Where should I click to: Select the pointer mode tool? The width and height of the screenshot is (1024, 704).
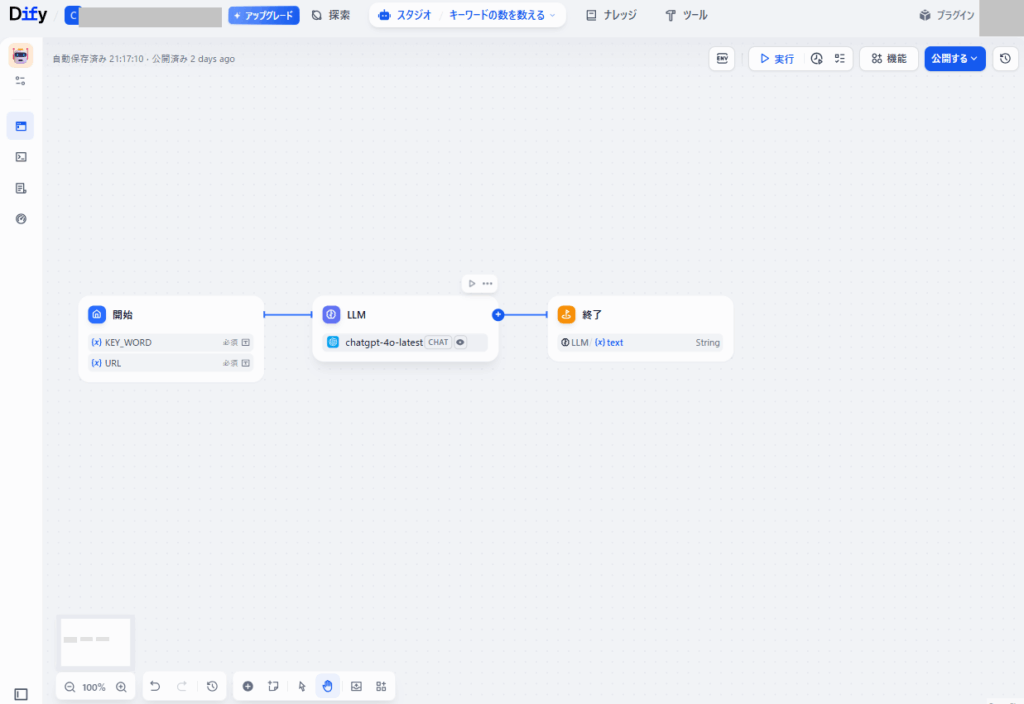coord(301,686)
